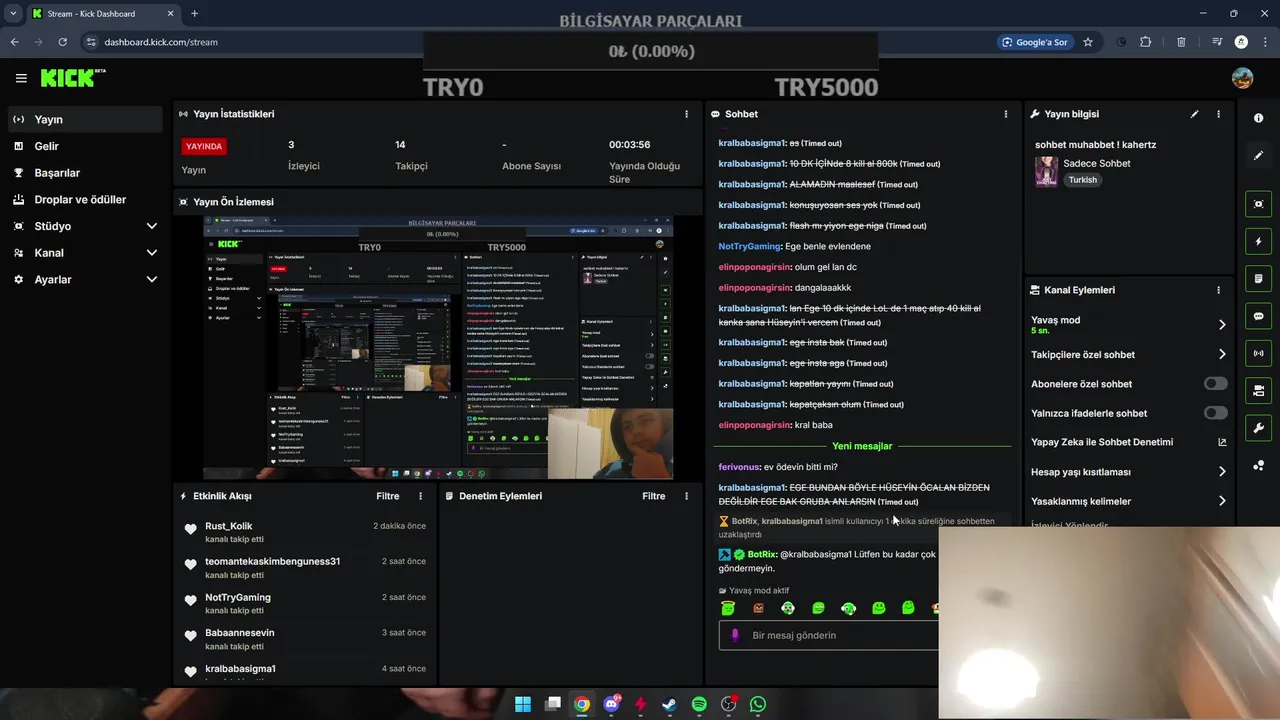Screen dimensions: 1280x720
Task: Open Hesap yaşı kısıtlaması chevron
Action: 1221,472
